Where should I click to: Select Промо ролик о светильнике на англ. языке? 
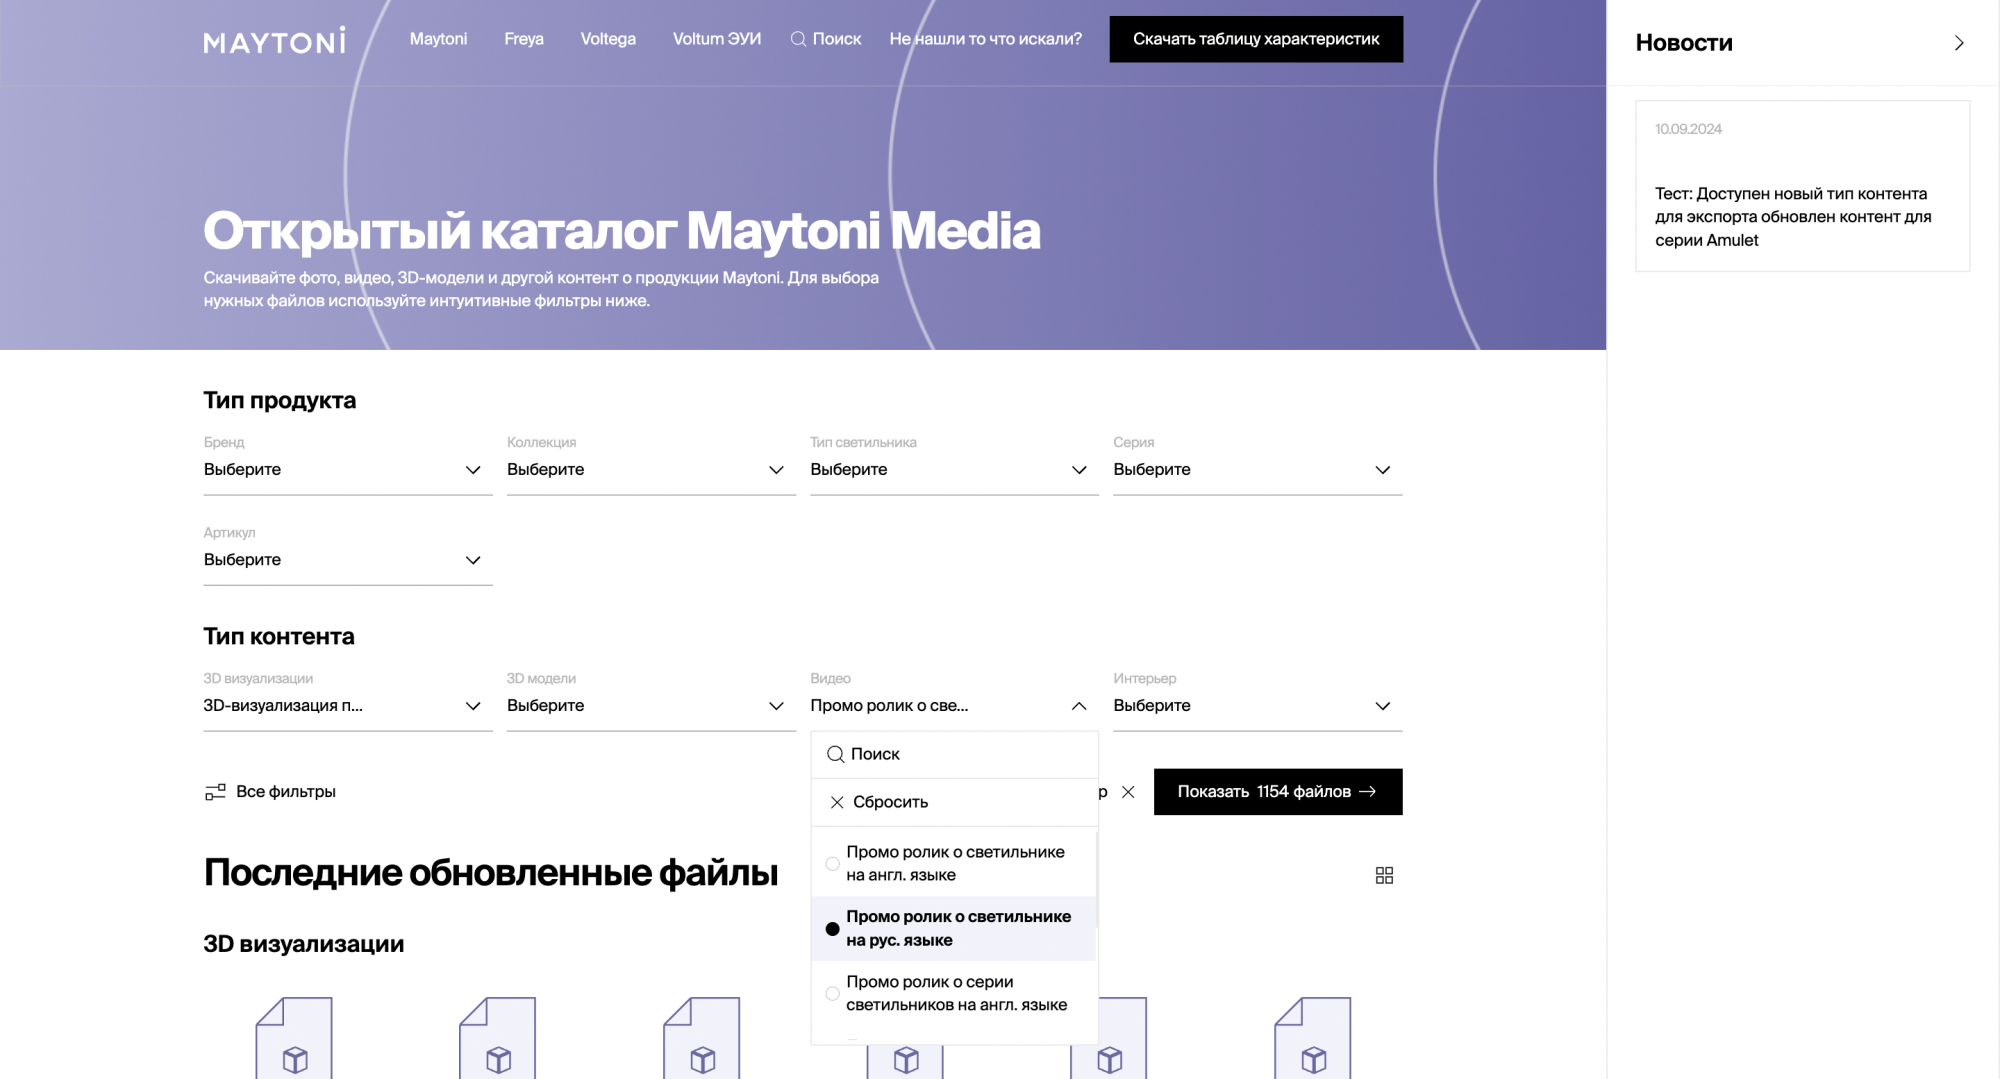954,863
